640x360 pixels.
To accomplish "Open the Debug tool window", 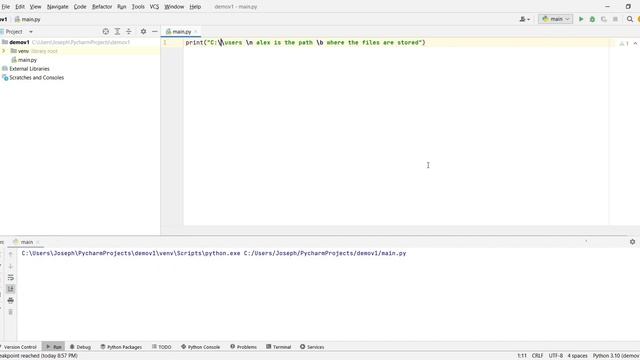I will (x=80, y=347).
